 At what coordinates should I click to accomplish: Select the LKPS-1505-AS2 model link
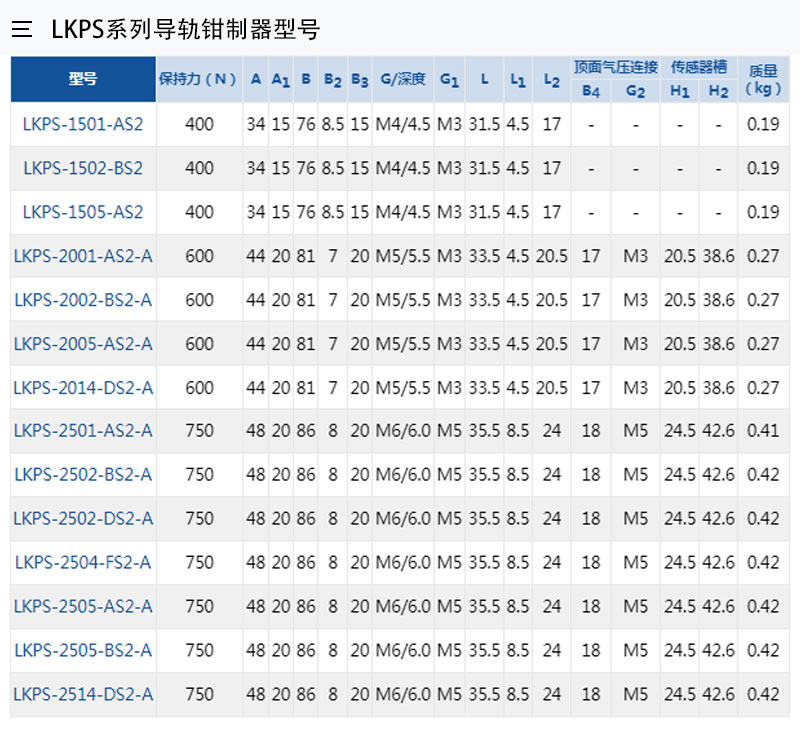tap(83, 212)
